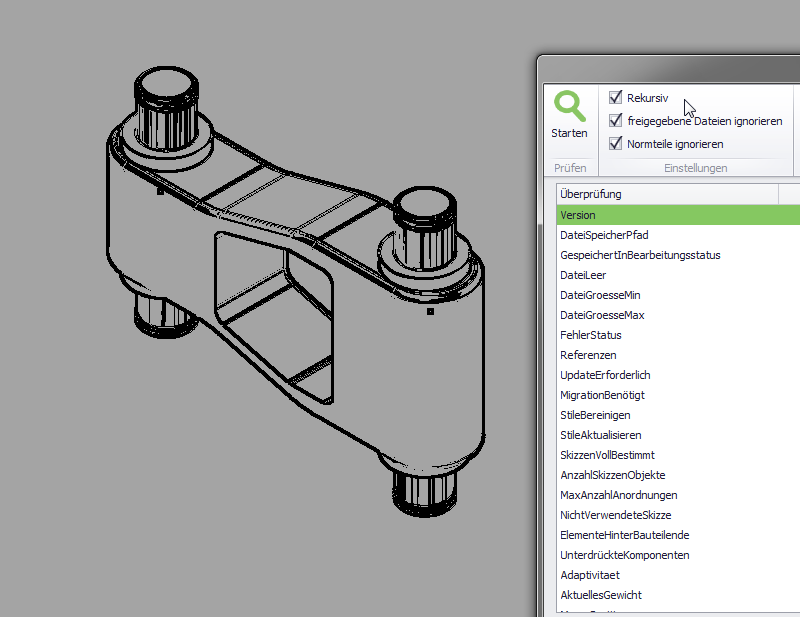Select the ElementeHinterBauteilende row

[x=678, y=535]
